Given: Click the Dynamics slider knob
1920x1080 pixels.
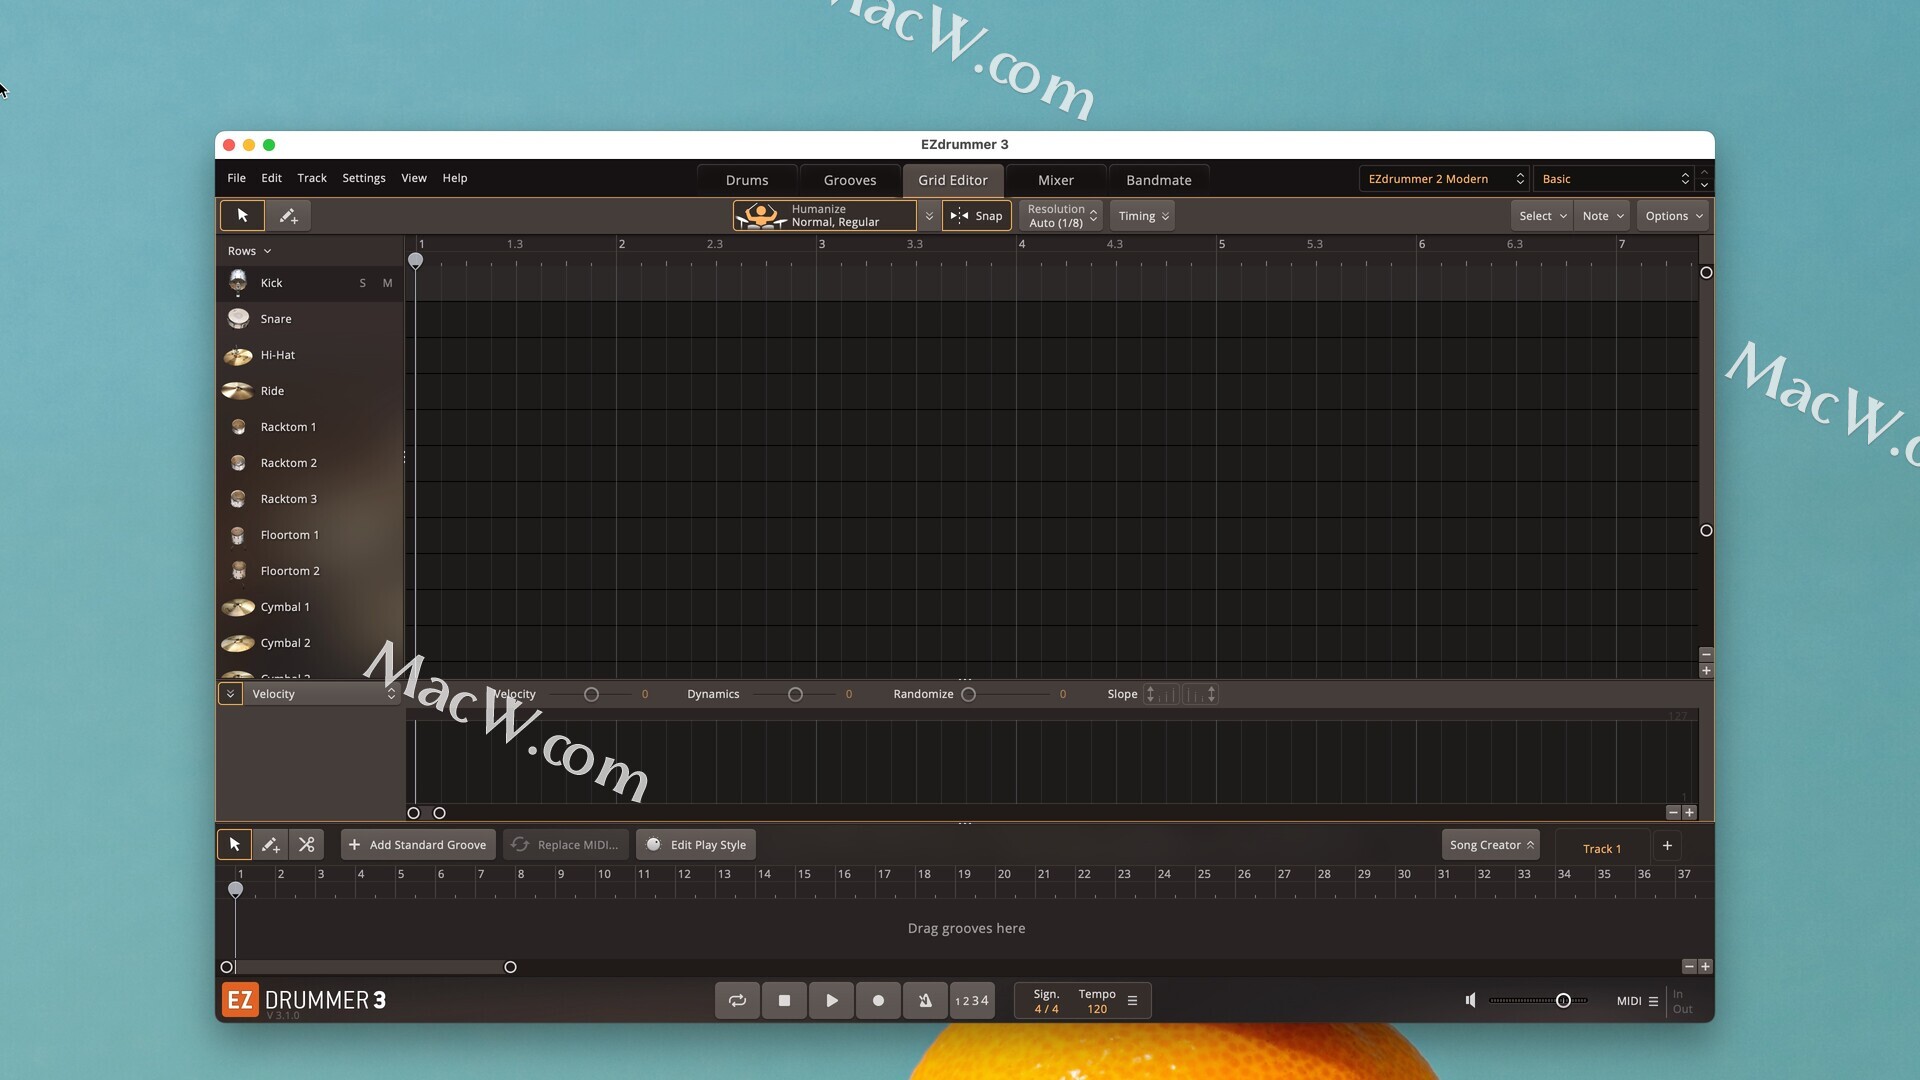Looking at the screenshot, I should pyautogui.click(x=795, y=694).
